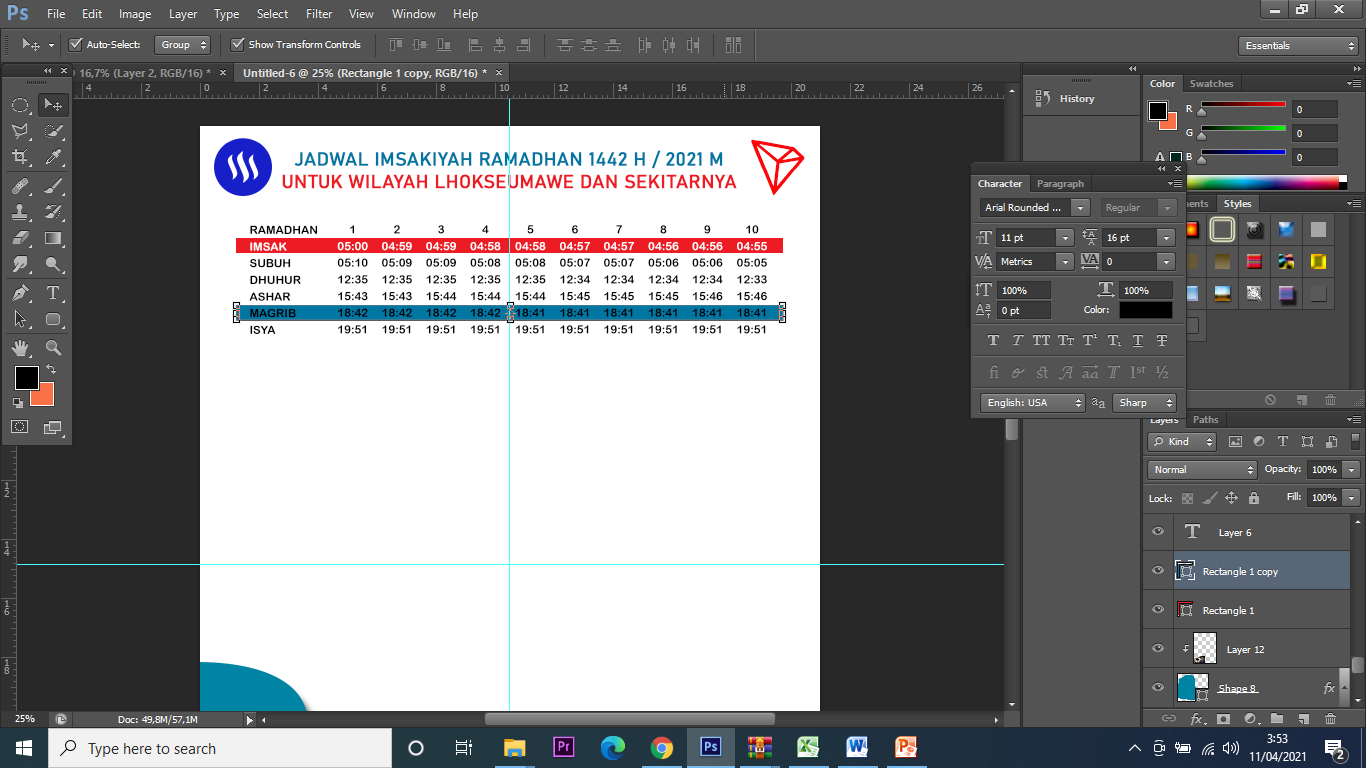The image size is (1366, 768).
Task: Select the Horizontal Type tool
Action: (x=54, y=293)
